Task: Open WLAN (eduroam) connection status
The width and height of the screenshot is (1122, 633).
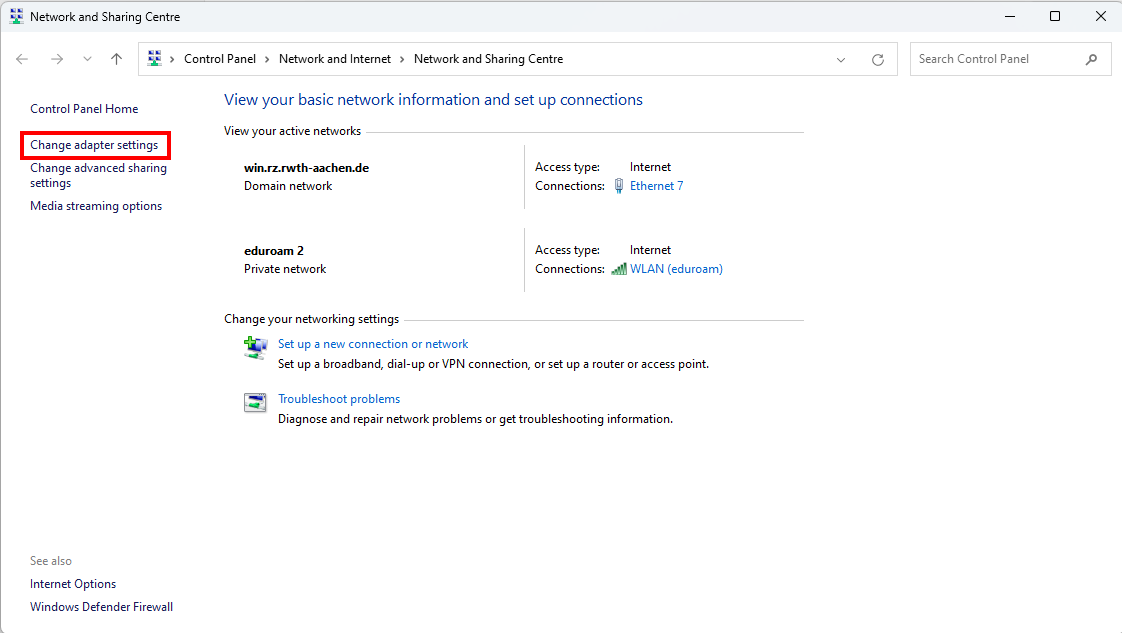Action: coord(676,269)
